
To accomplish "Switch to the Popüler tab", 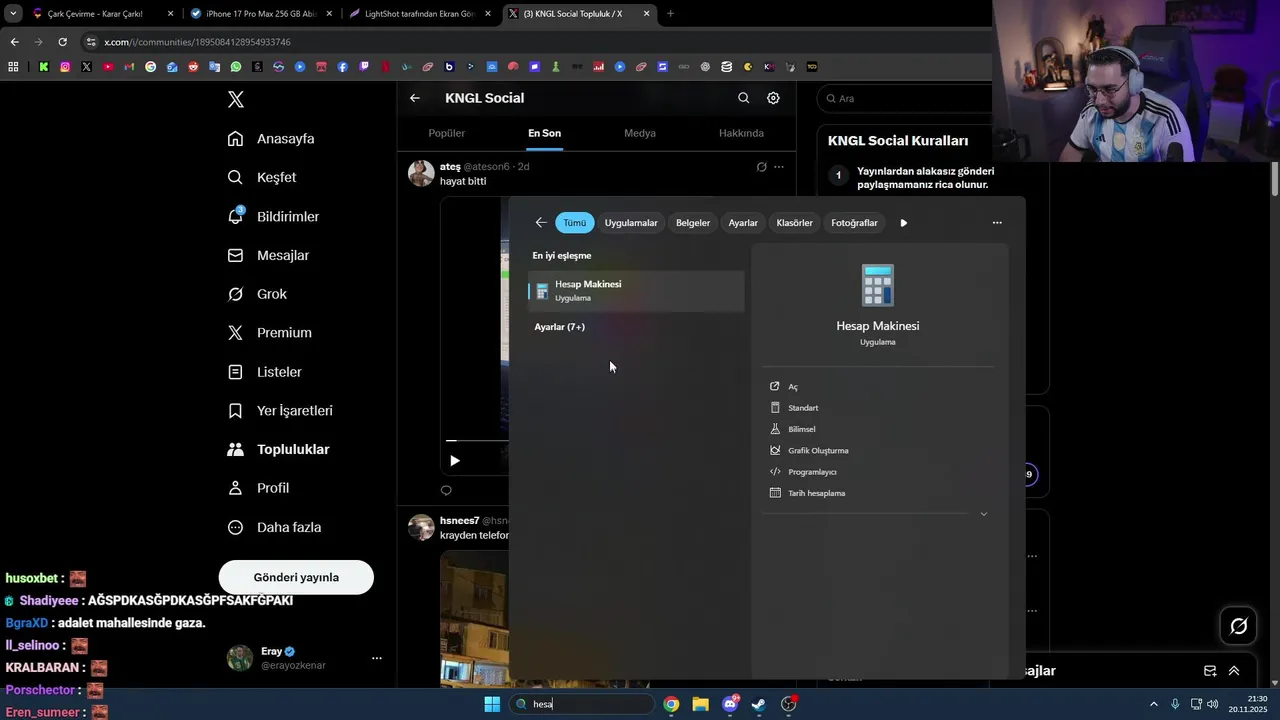I will tap(447, 133).
